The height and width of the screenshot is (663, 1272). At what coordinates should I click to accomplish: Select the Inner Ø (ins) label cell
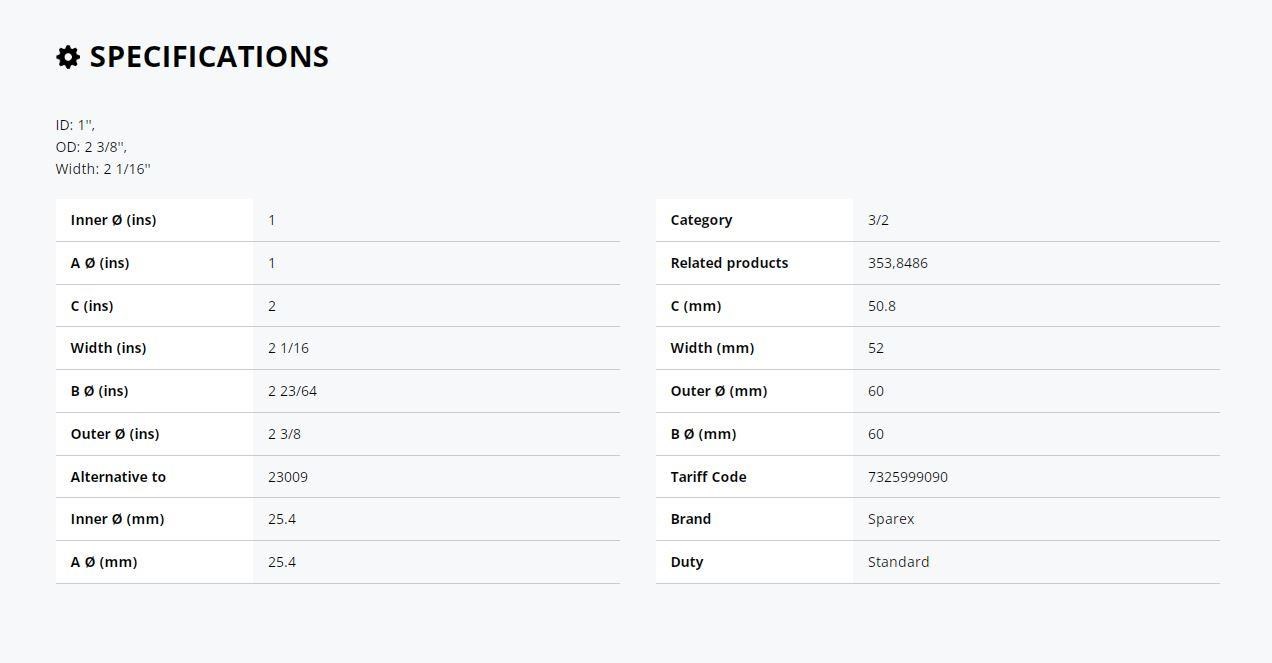[154, 220]
